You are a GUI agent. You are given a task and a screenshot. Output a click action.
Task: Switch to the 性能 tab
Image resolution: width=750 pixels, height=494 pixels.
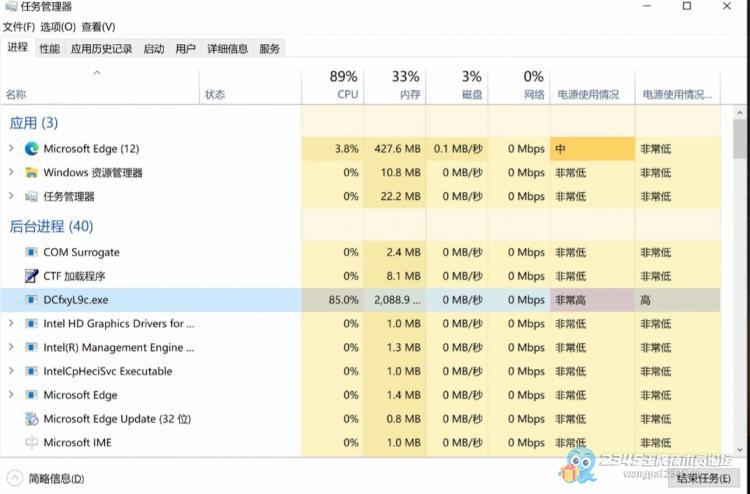[x=50, y=49]
